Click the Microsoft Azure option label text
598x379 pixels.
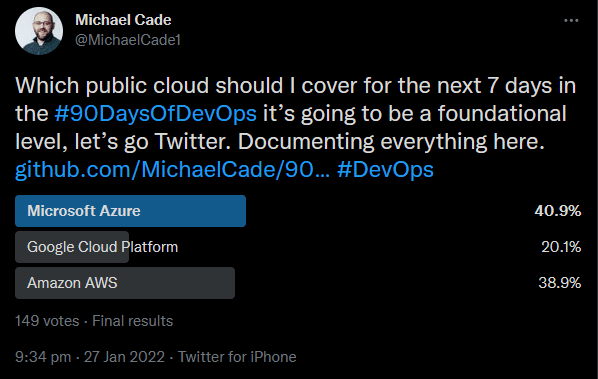[x=84, y=211]
